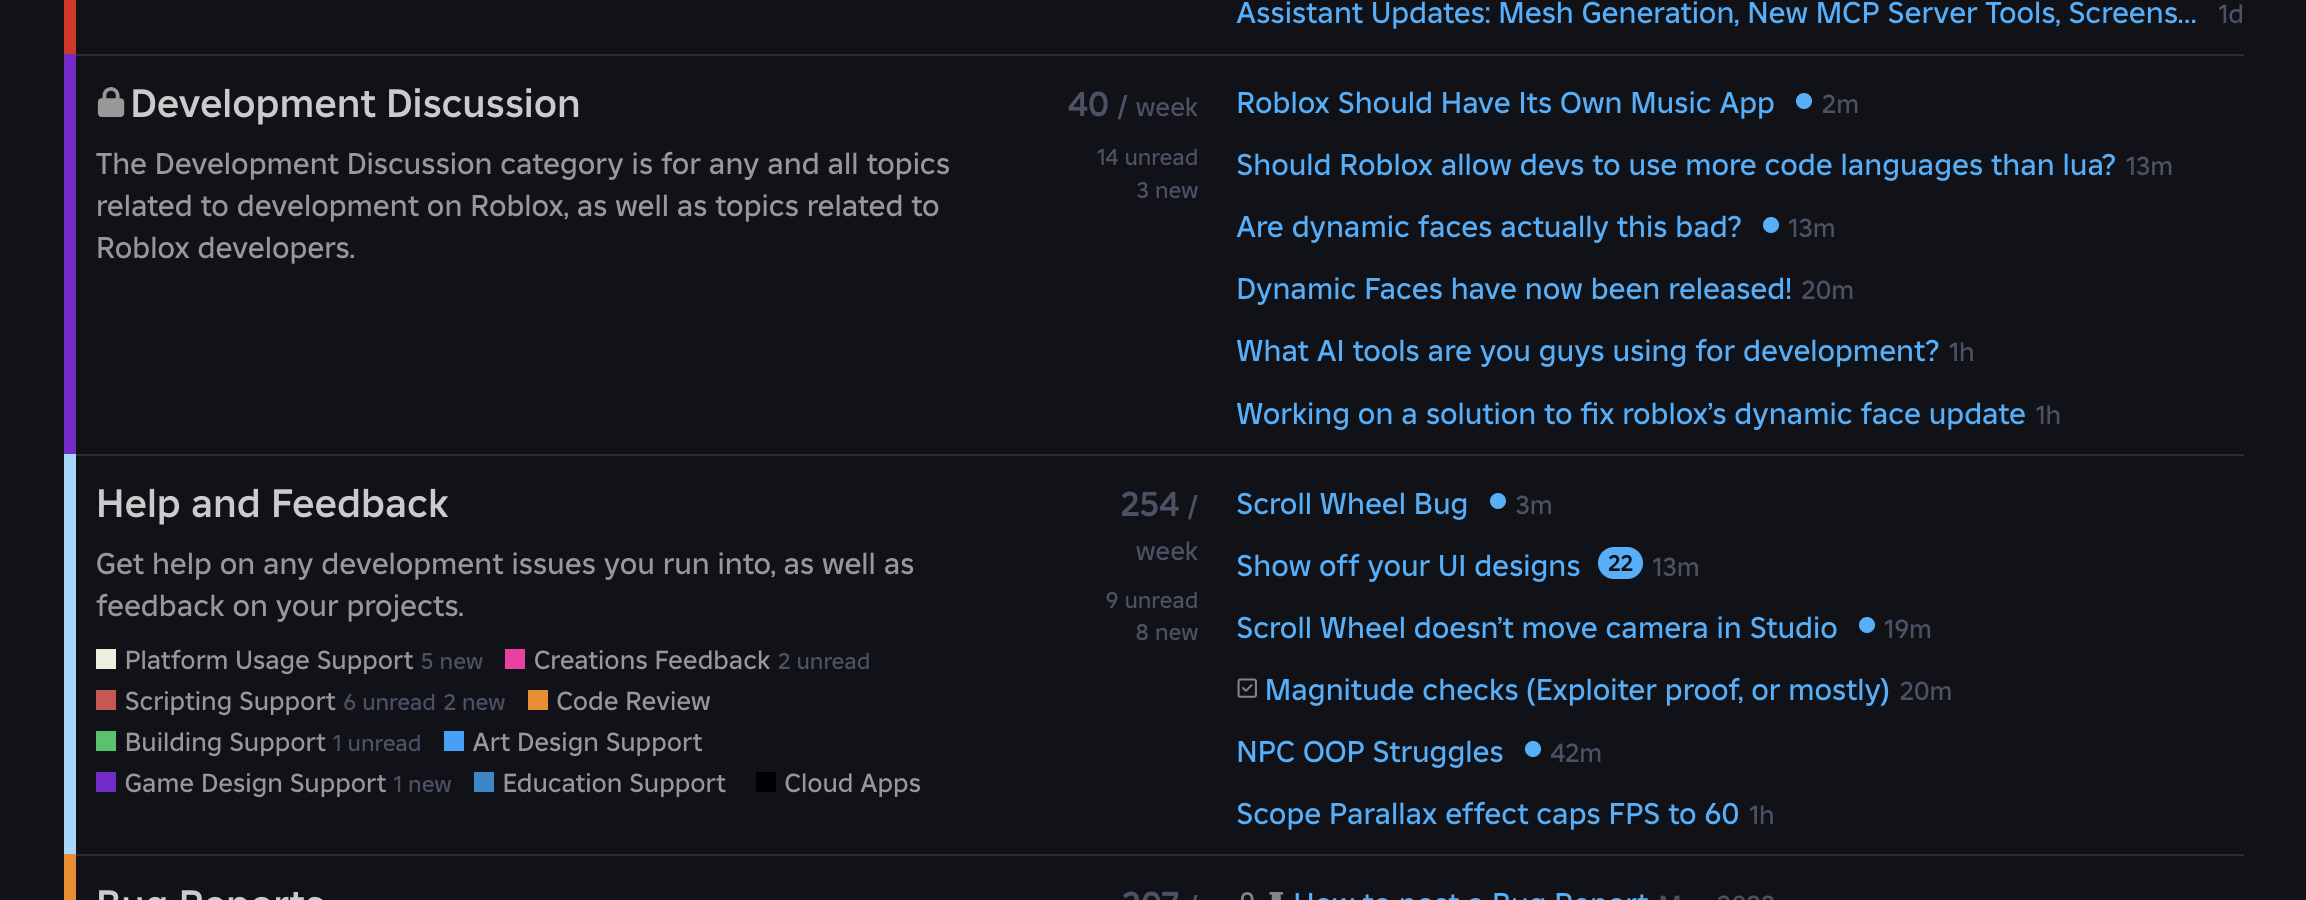Click '2 unread' beside Creations Feedback
Image resolution: width=2306 pixels, height=900 pixels.
click(x=824, y=662)
